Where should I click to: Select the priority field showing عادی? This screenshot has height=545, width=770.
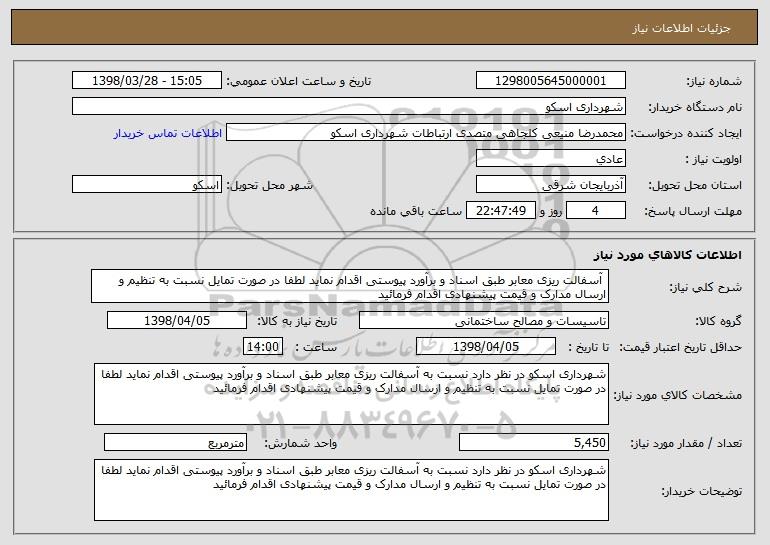[x=550, y=159]
